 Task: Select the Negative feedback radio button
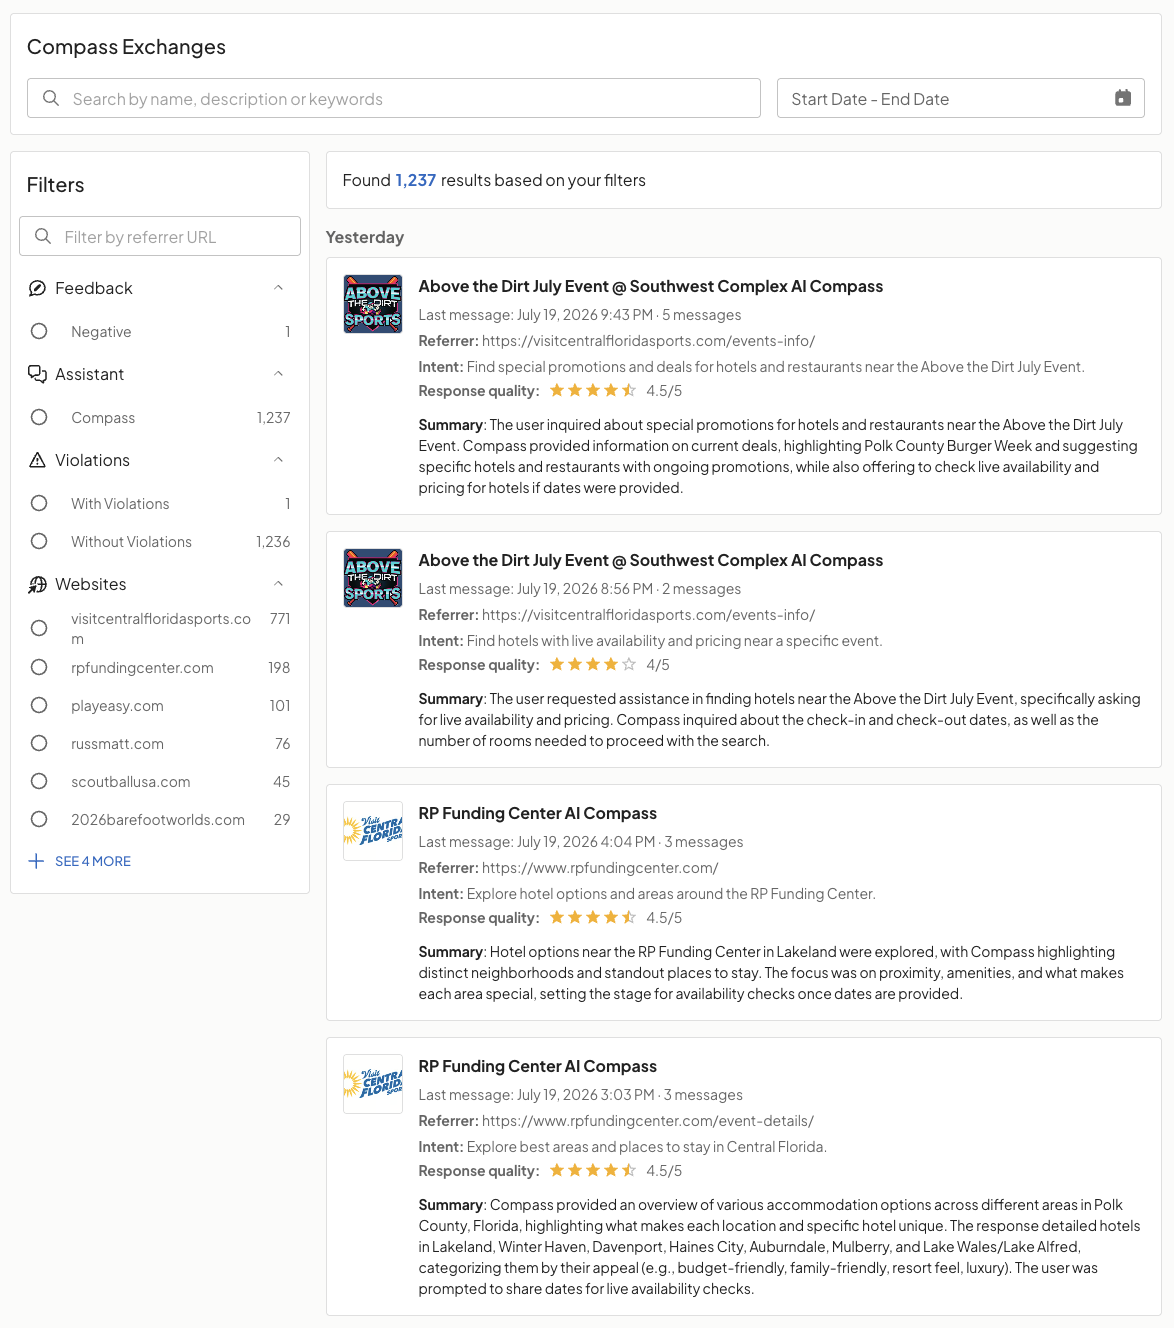click(39, 331)
